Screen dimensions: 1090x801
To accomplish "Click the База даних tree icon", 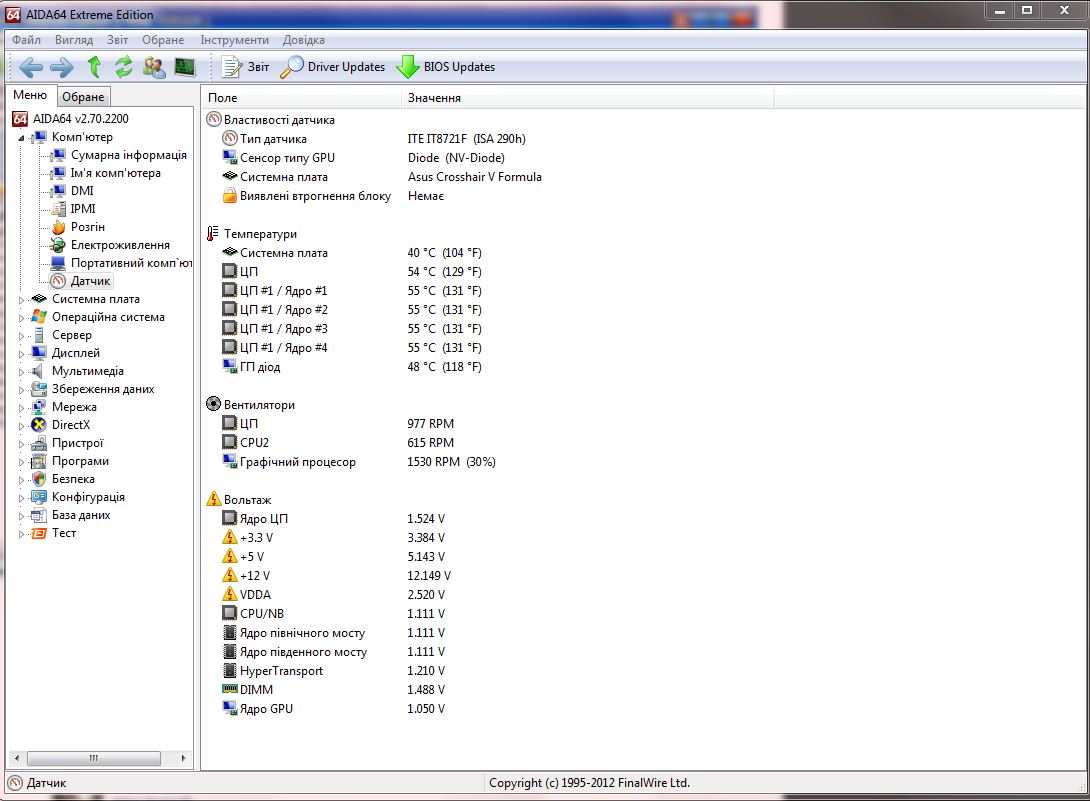I will [39, 515].
